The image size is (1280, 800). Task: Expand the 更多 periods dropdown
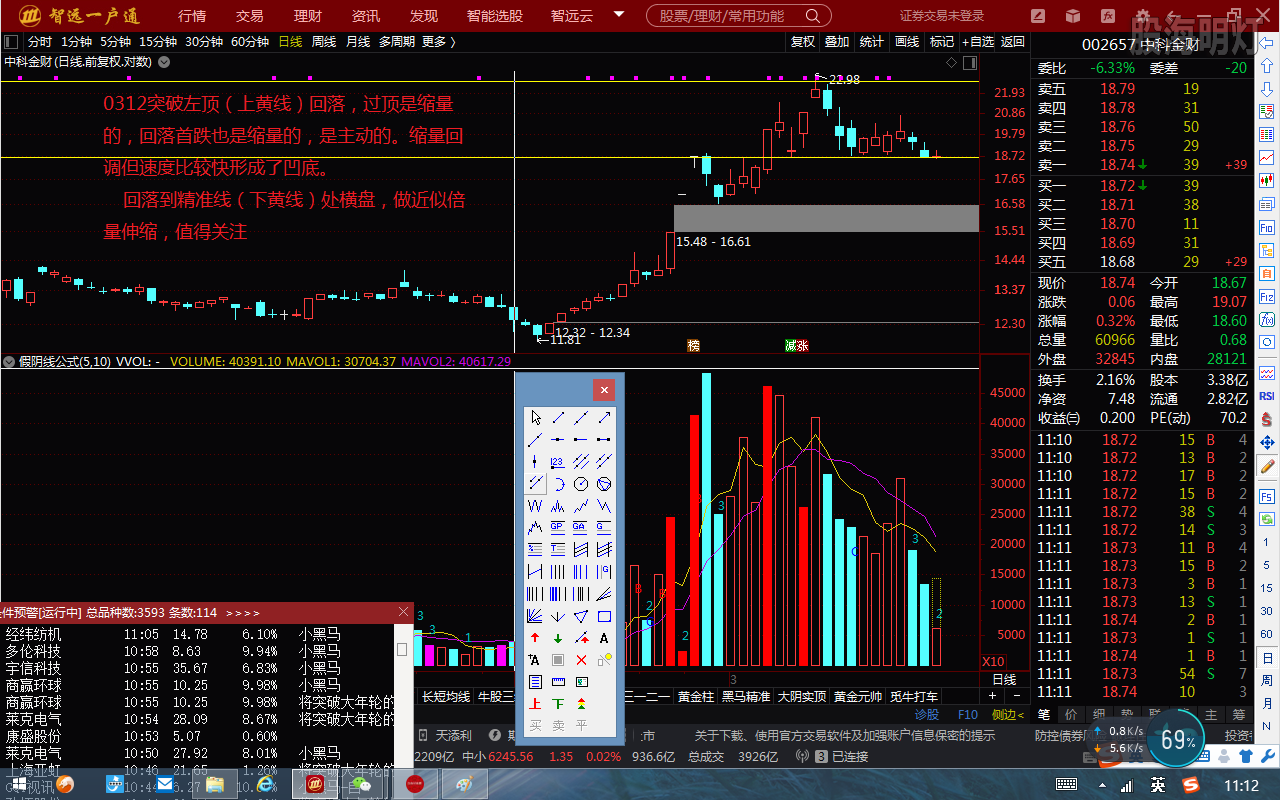[x=439, y=41]
